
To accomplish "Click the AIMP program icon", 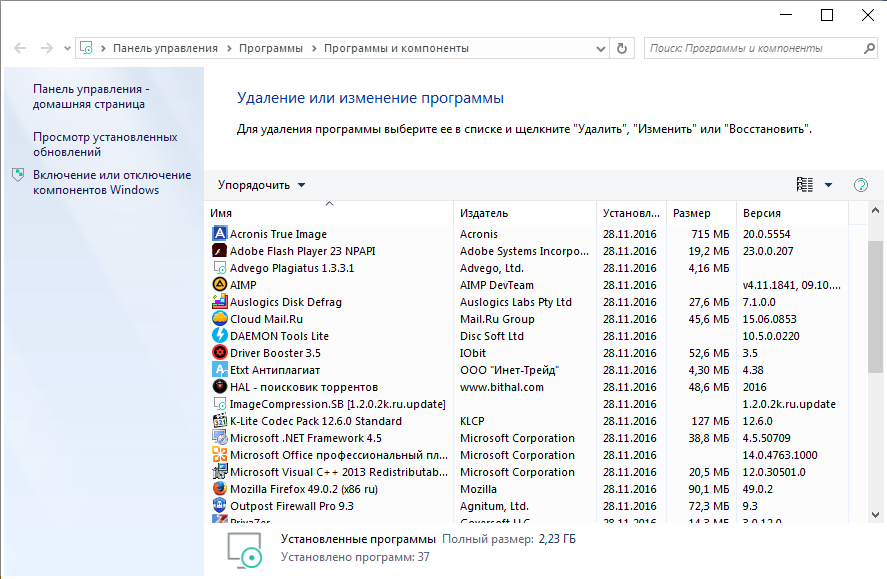I will coord(220,285).
